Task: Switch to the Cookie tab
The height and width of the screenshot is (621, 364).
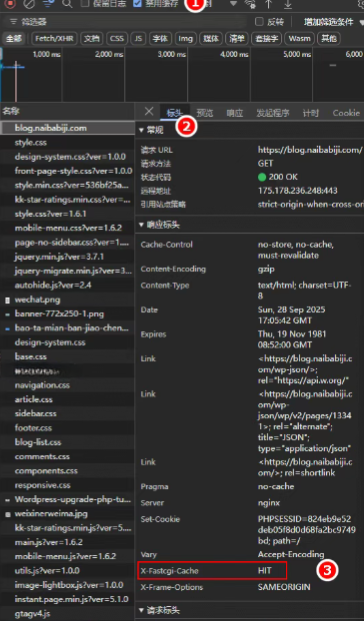Action: 346,113
